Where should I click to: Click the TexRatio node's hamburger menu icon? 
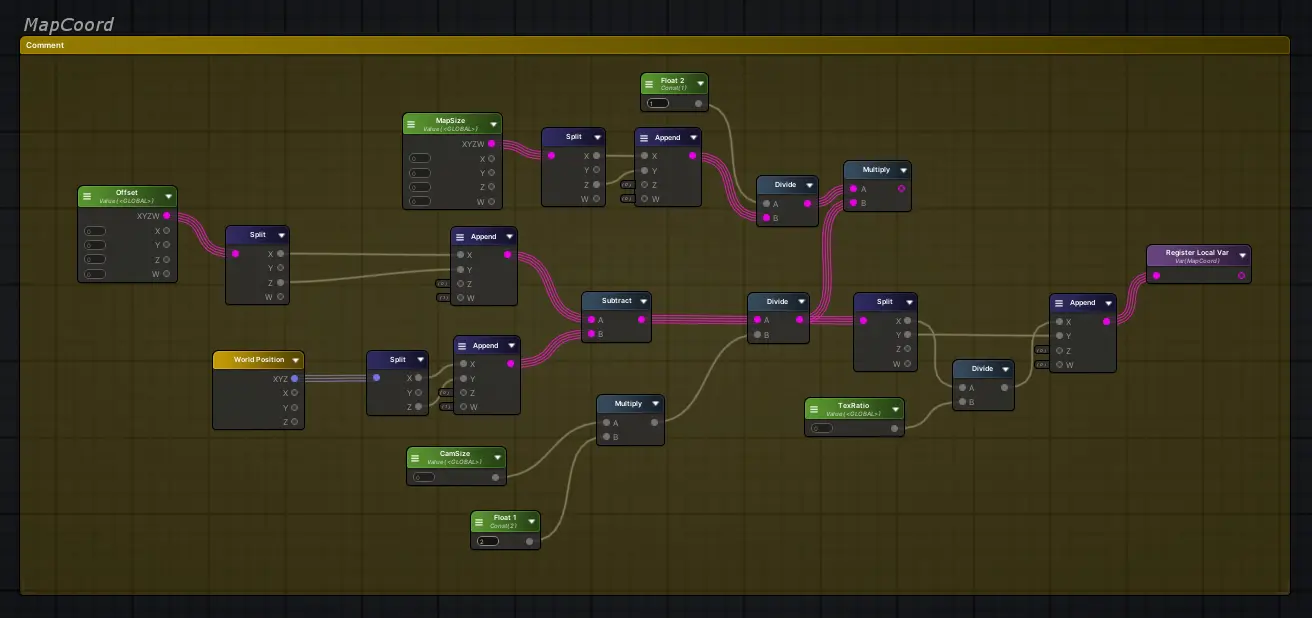(814, 409)
